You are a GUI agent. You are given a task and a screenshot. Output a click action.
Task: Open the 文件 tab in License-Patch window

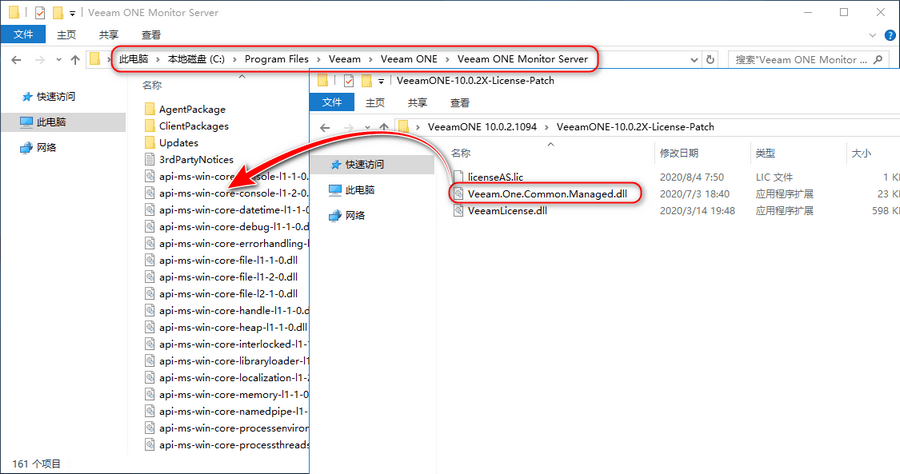(332, 103)
